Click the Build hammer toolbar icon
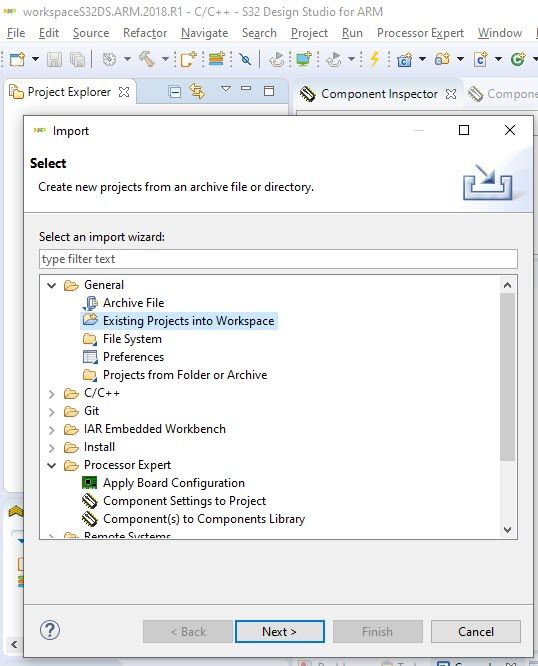The height and width of the screenshot is (666, 538). click(x=146, y=59)
